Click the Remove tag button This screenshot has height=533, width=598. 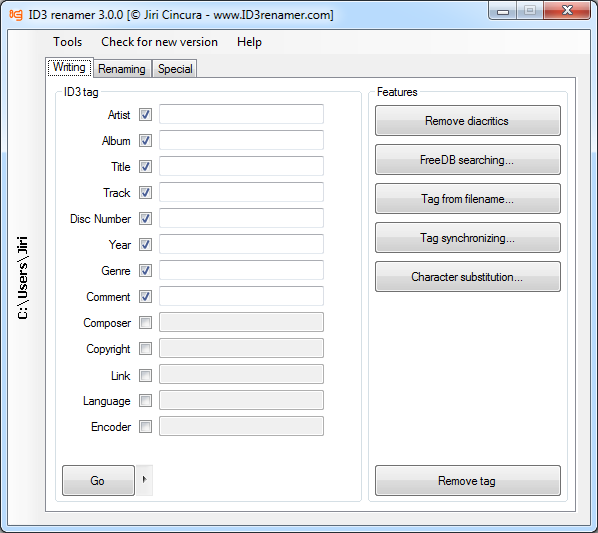[468, 480]
